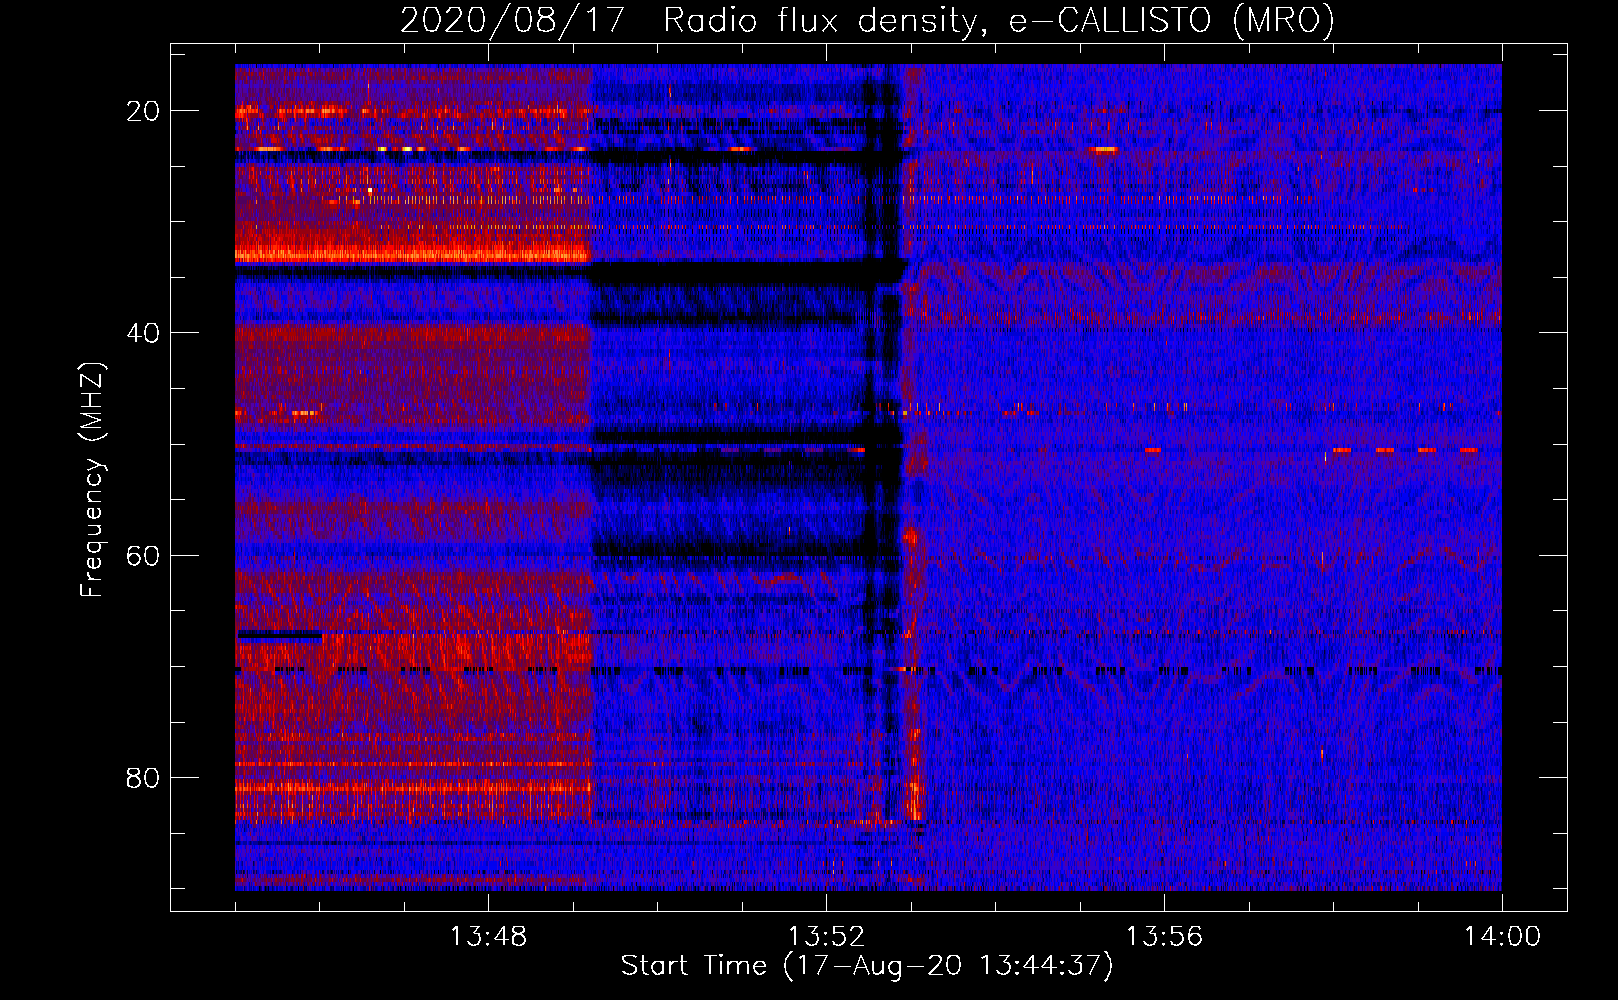Click the 13:56 time tick label
Image resolution: width=1618 pixels, height=1000 pixels.
click(1164, 937)
